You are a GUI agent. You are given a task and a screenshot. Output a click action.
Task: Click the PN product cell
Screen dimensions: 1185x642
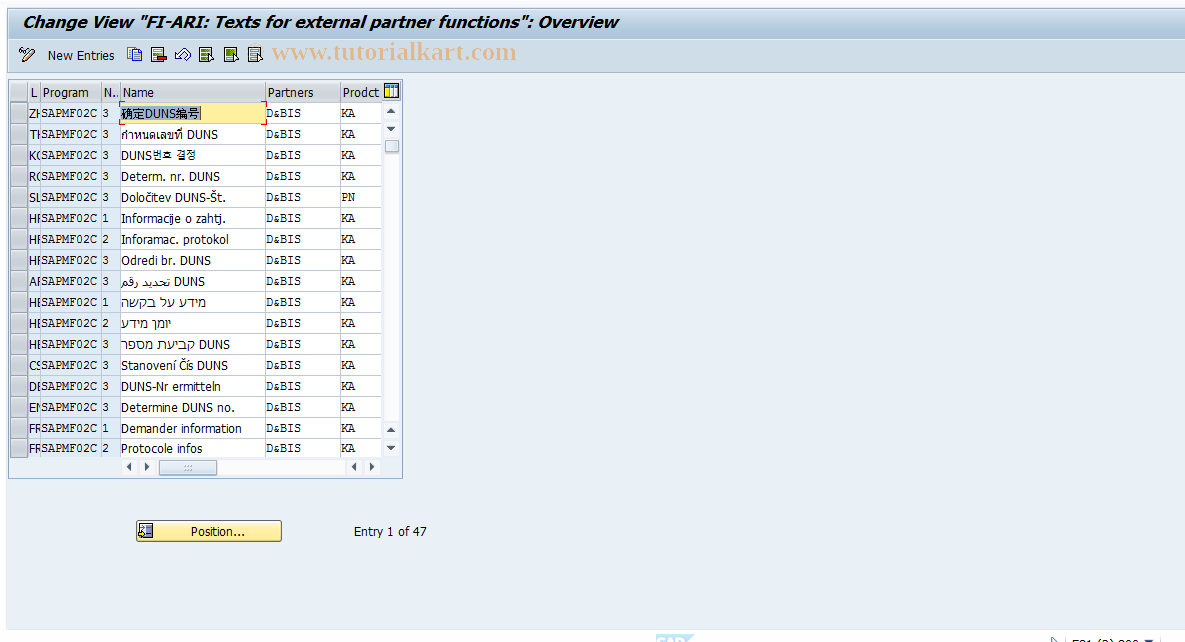coord(360,197)
